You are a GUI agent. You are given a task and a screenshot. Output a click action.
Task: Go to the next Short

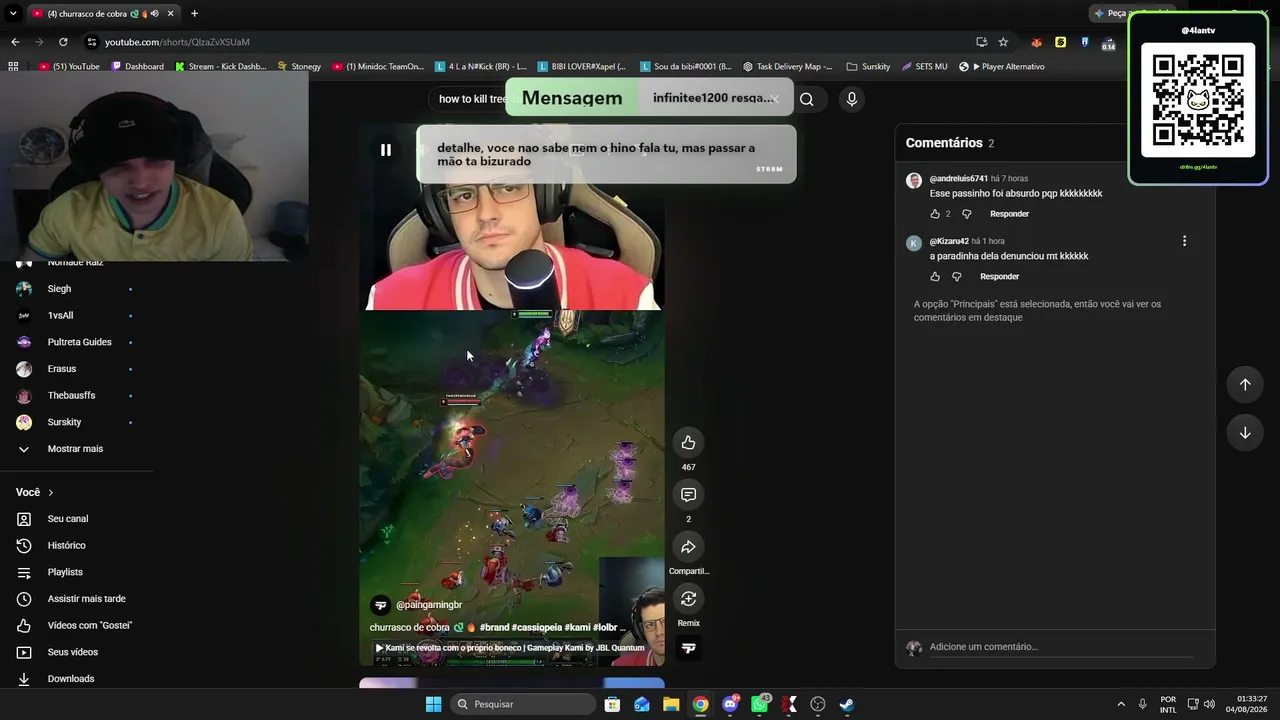(x=1245, y=433)
